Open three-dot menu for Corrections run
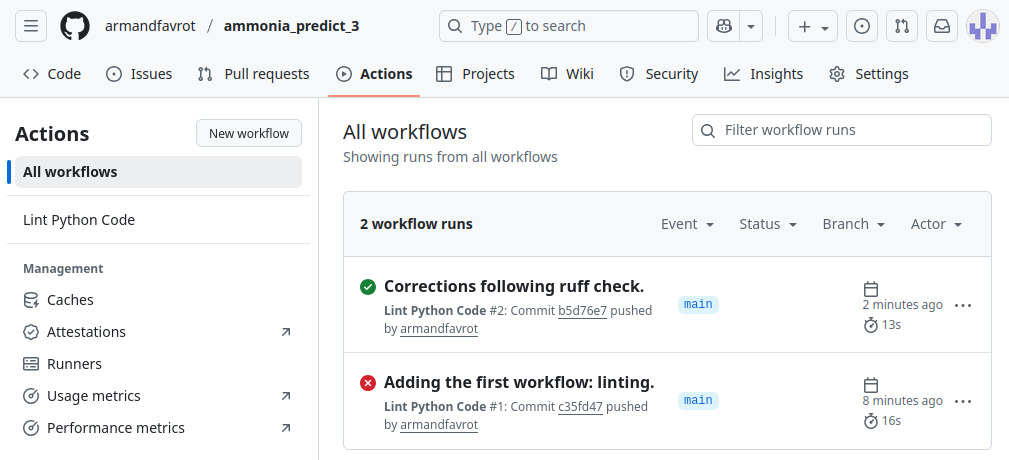The height and width of the screenshot is (460, 1009). [963, 305]
